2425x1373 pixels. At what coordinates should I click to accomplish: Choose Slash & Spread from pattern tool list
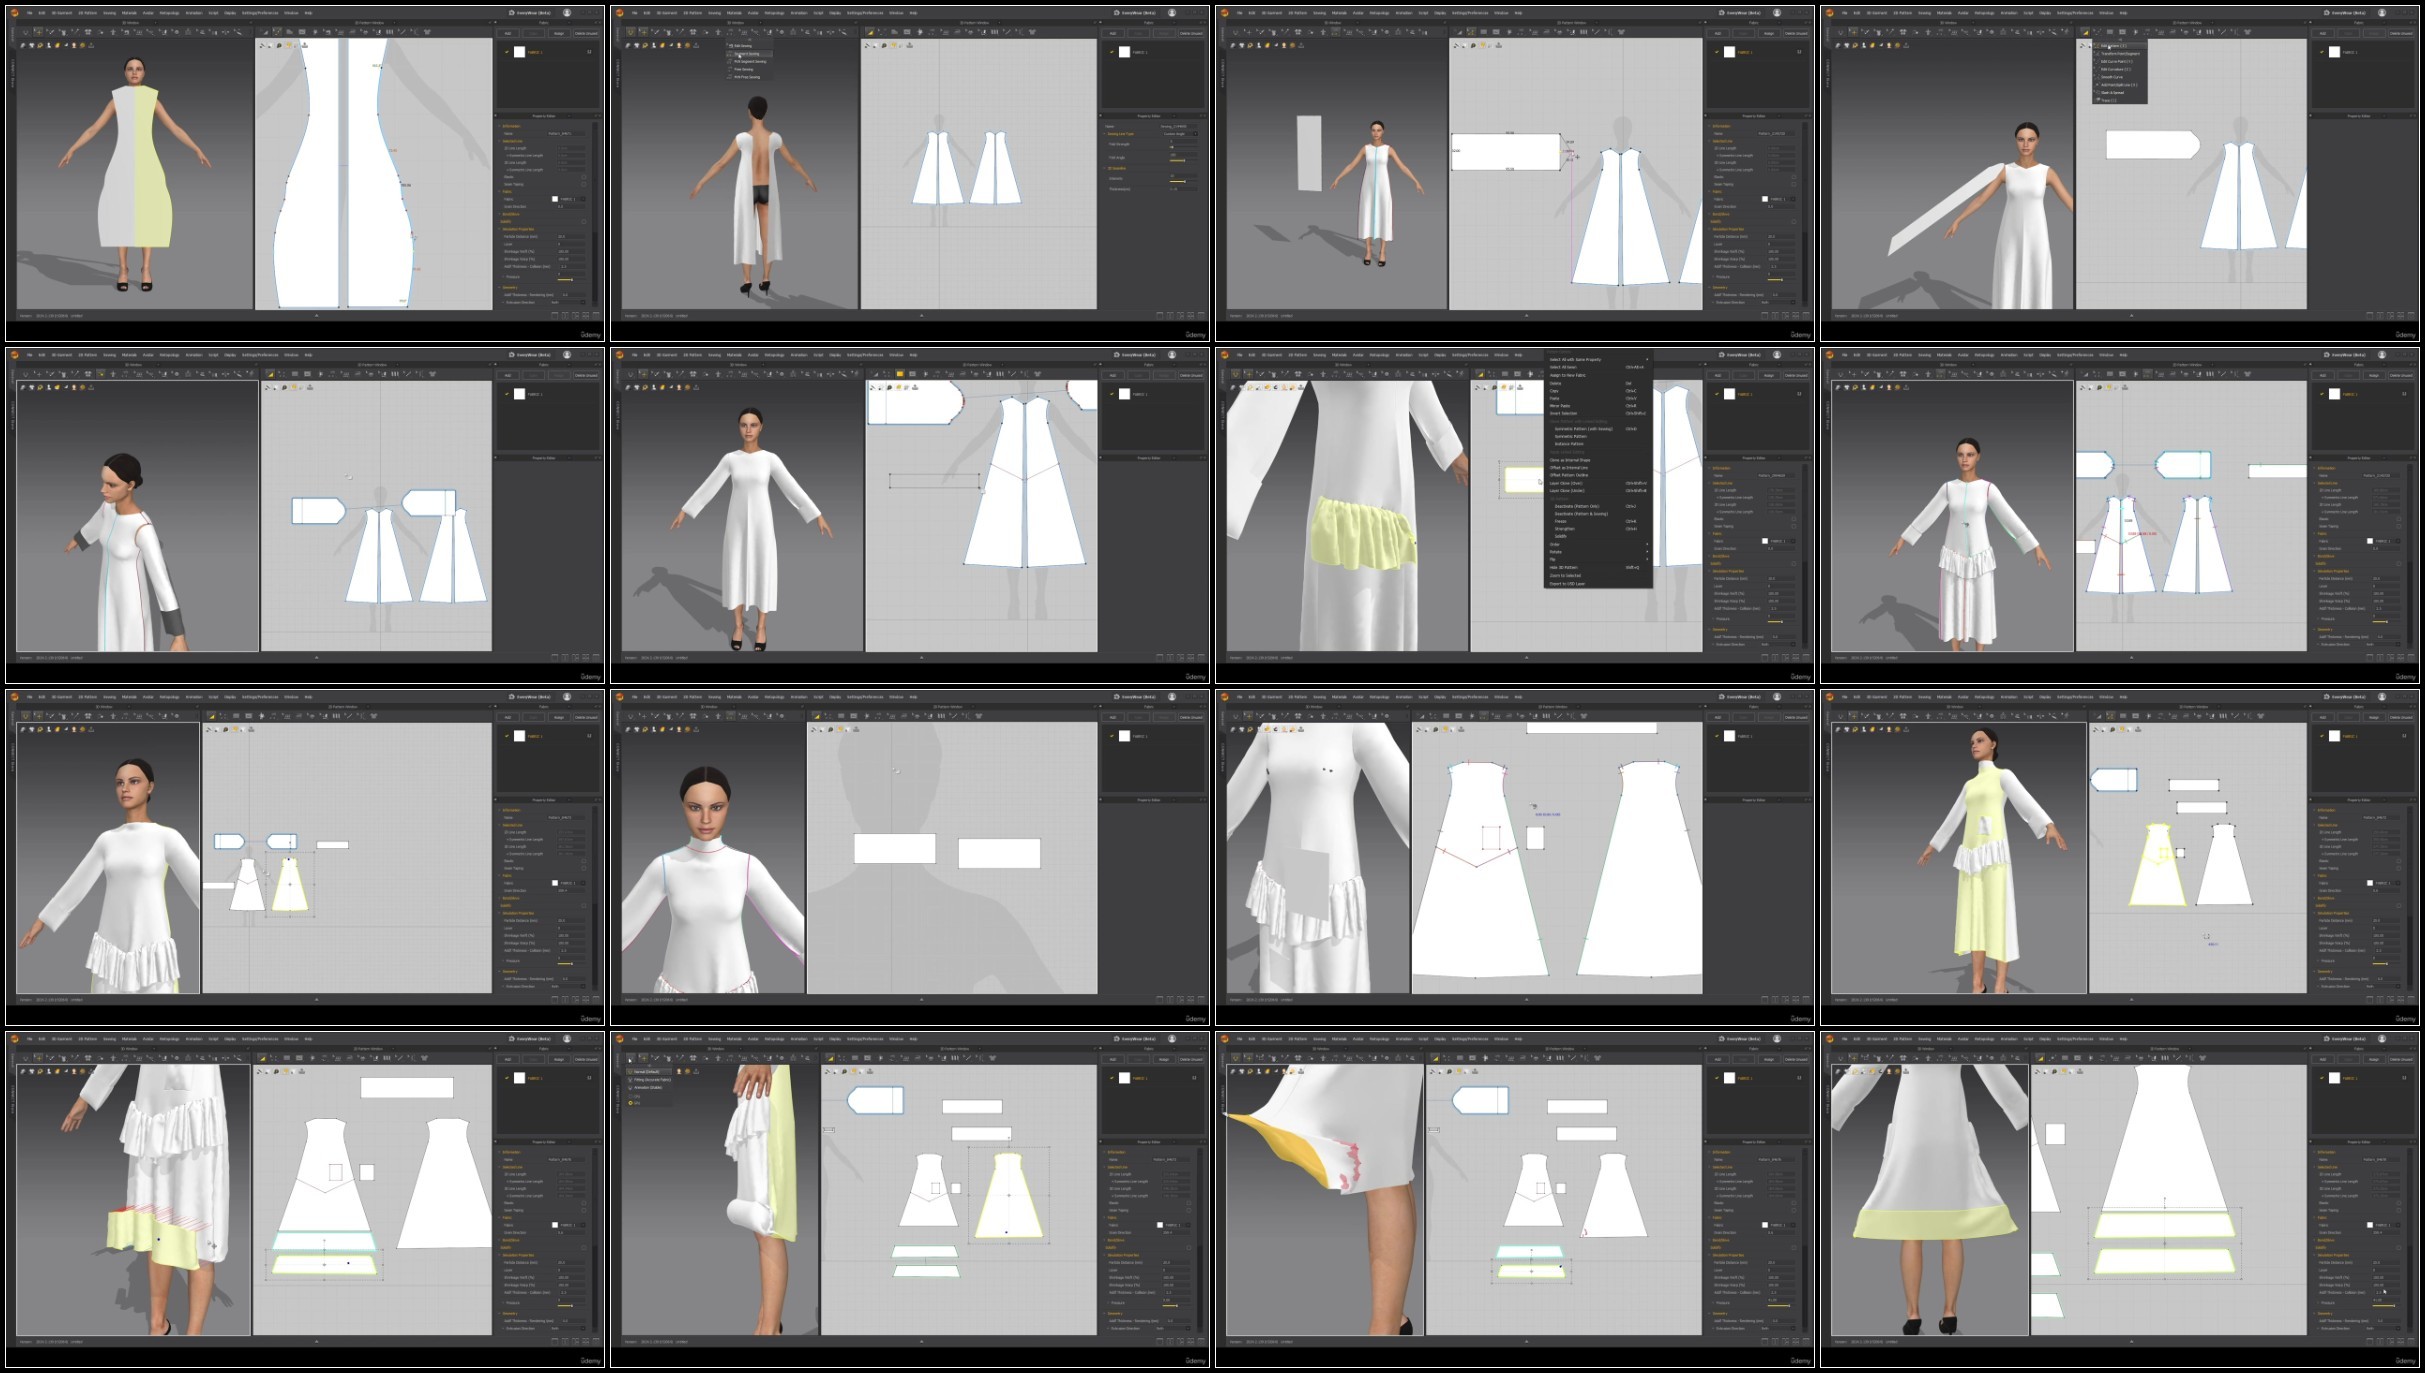(2112, 92)
